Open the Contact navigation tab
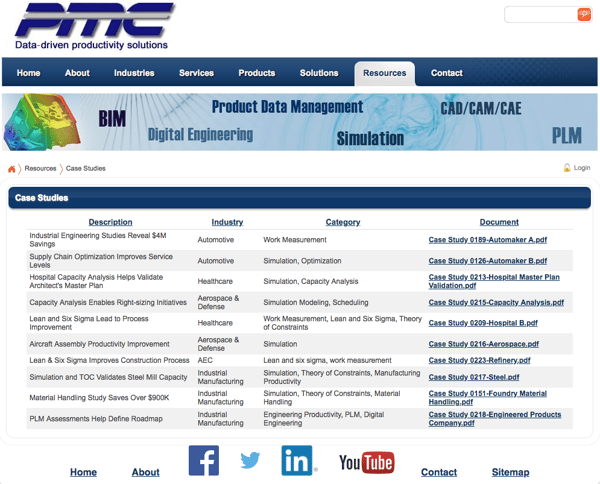 447,73
